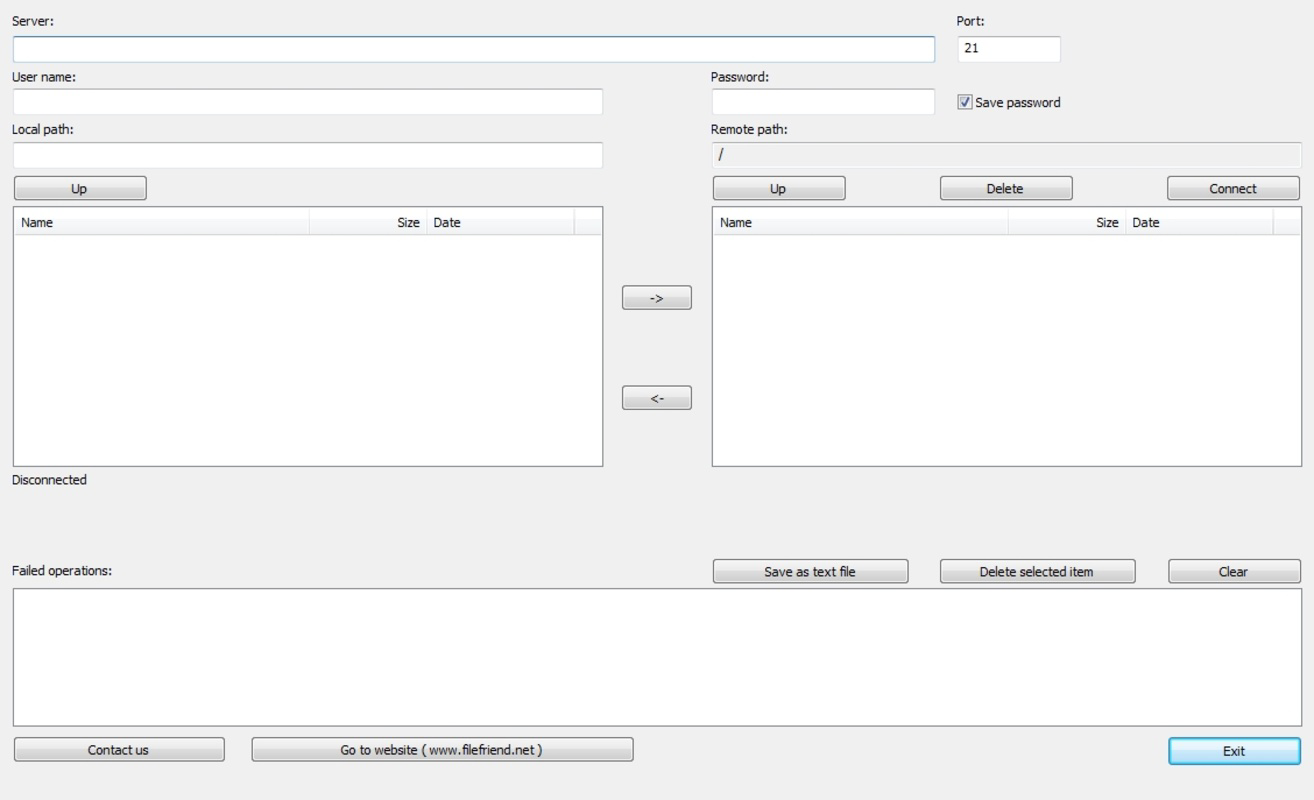Click the Remote path field

coord(1007,155)
